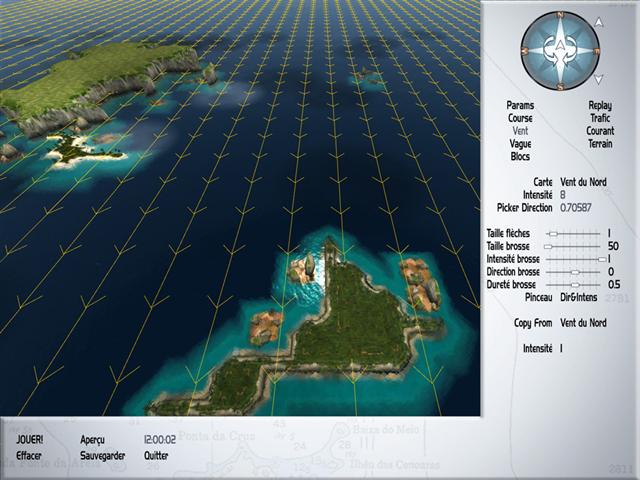The image size is (640, 480).
Task: Click the center arrow of the compass
Action: 560,45
